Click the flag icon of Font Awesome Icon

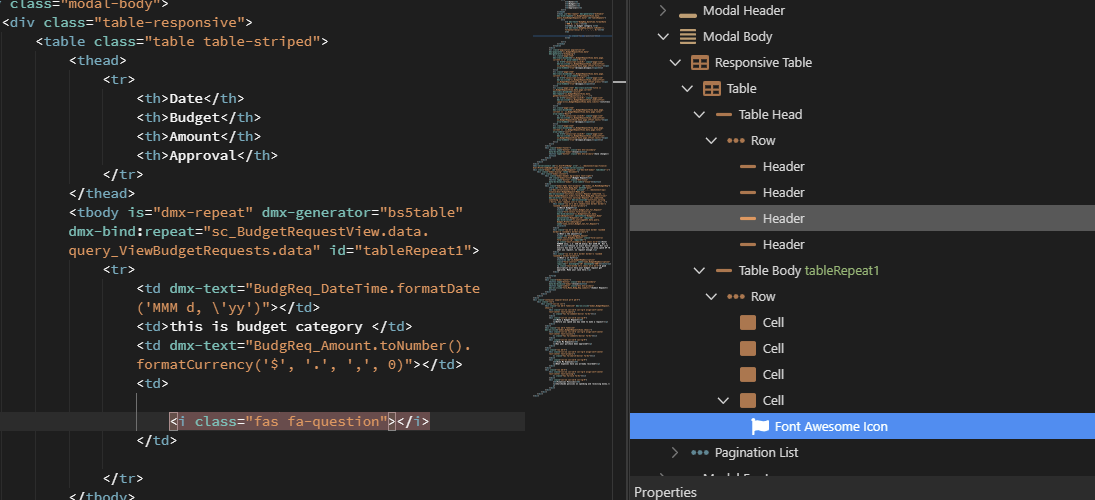[x=760, y=426]
